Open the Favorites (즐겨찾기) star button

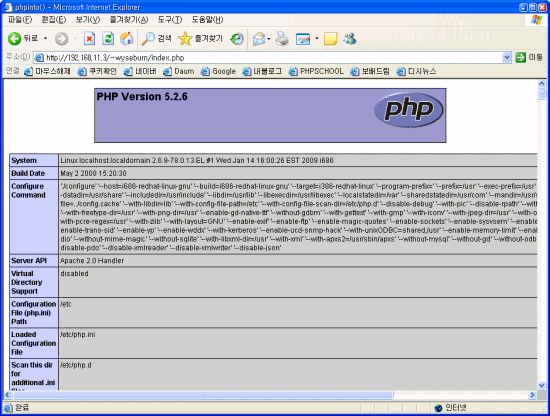[x=200, y=39]
